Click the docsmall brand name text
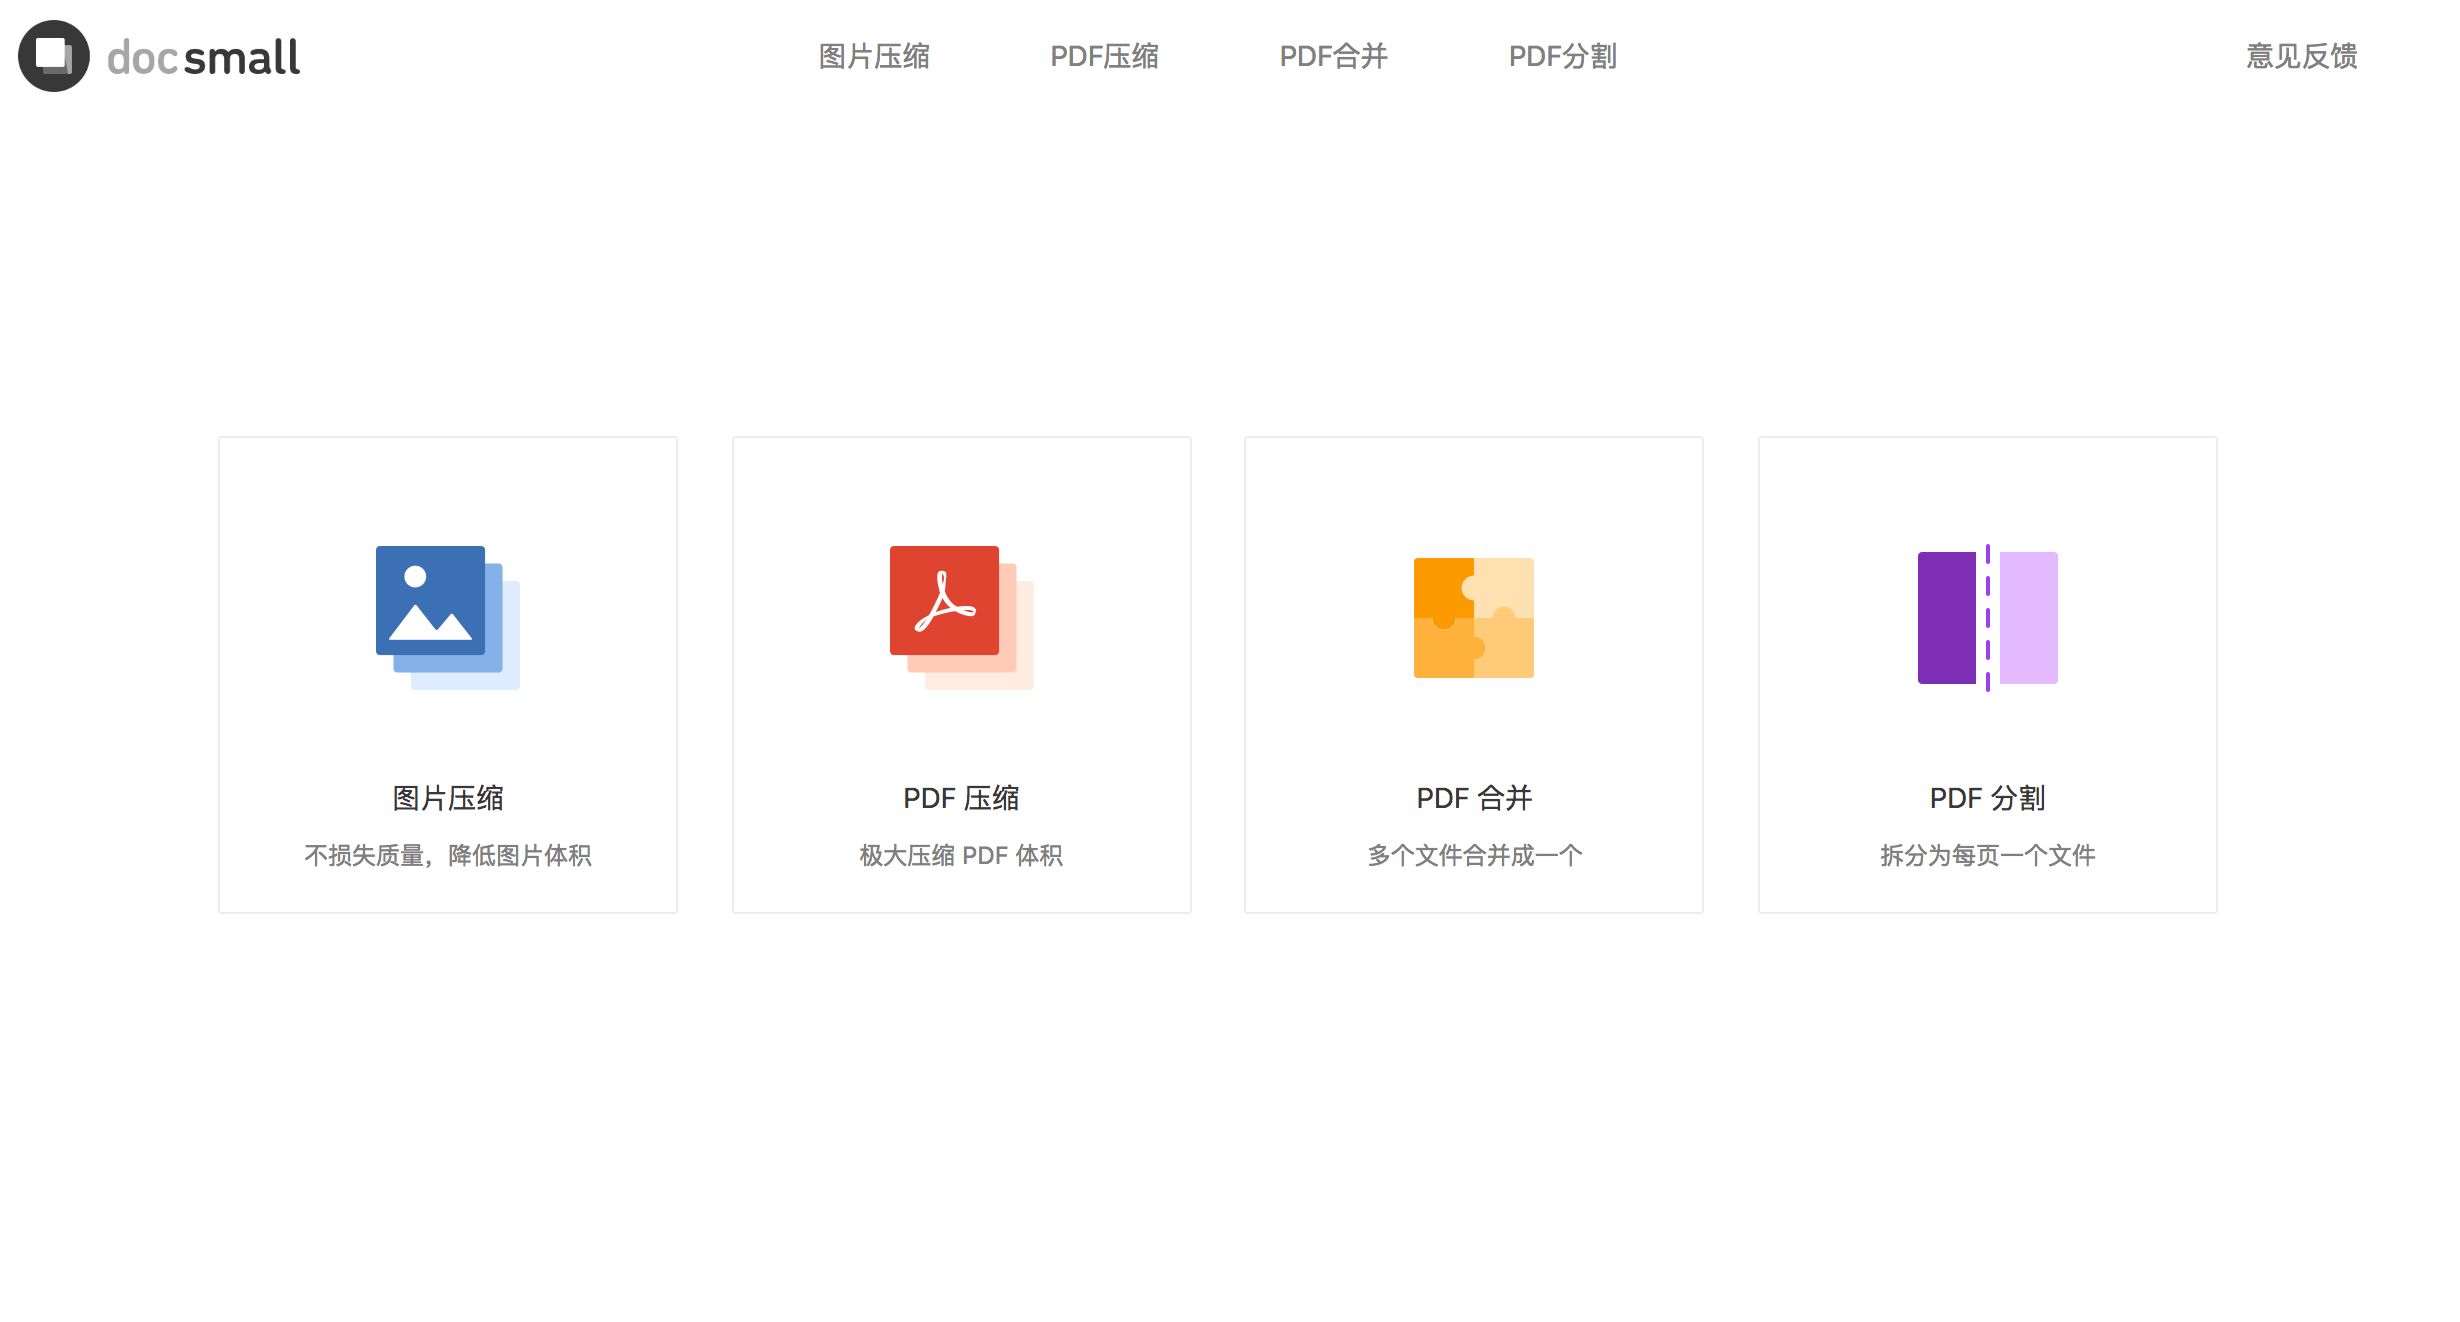Image resolution: width=2460 pixels, height=1322 pixels. click(203, 58)
